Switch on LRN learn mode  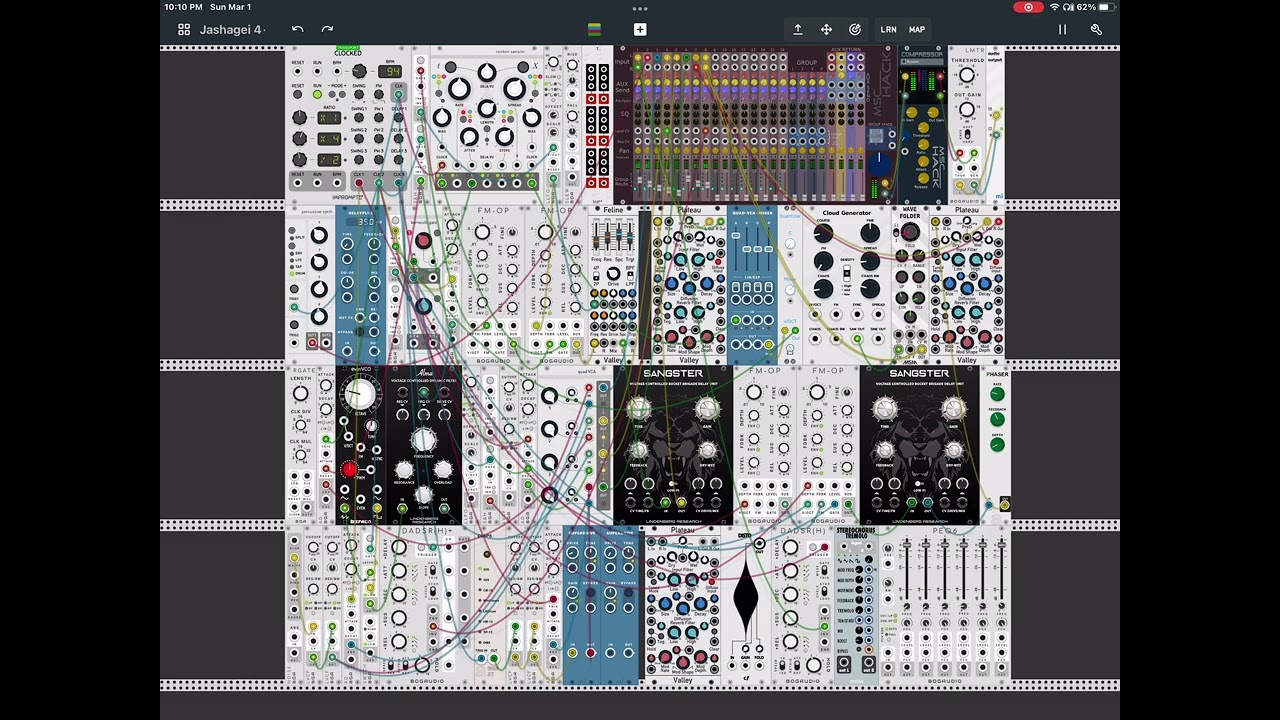pyautogui.click(x=888, y=30)
